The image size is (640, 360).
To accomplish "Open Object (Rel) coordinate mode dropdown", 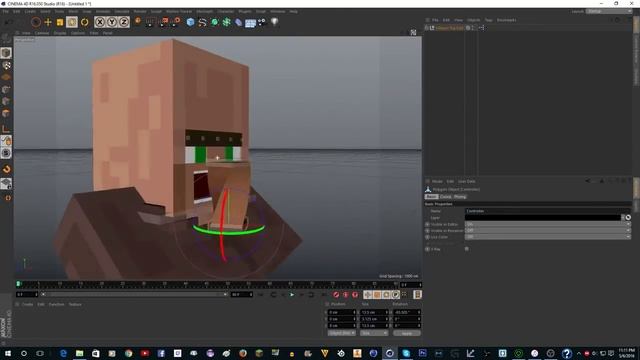I will [x=342, y=333].
